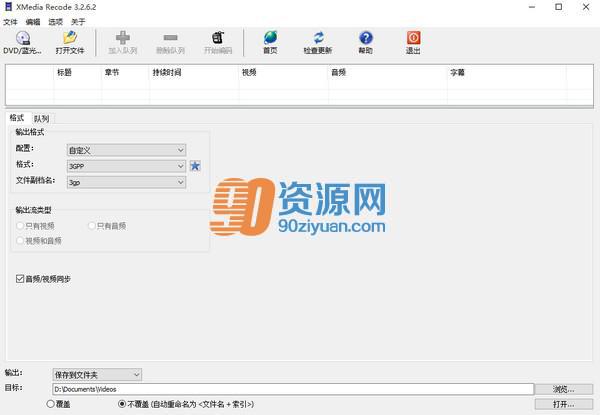Switch to the 格式 tab
The height and width of the screenshot is (415, 600).
coord(17,118)
